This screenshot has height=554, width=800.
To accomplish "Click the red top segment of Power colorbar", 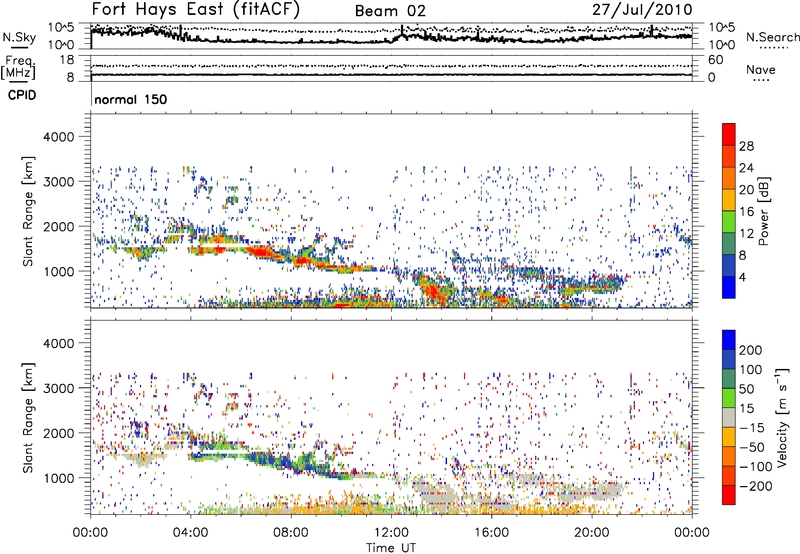I will [729, 134].
